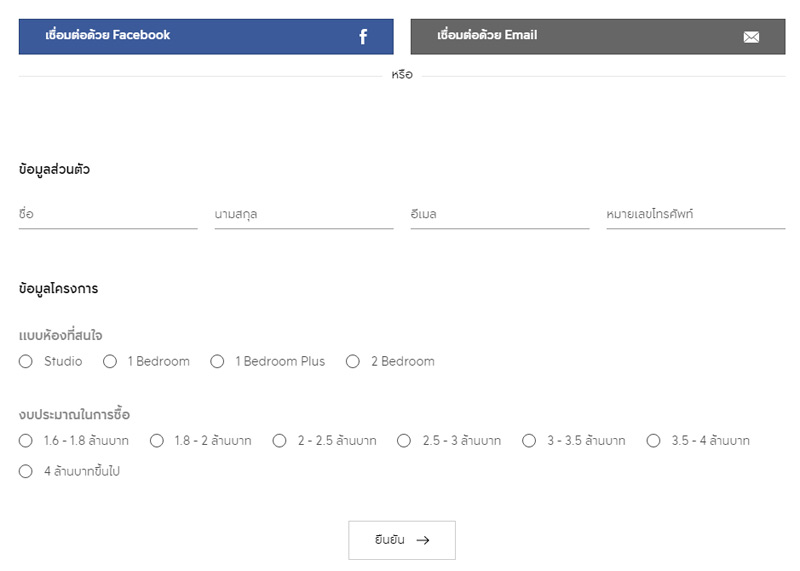Image resolution: width=800 pixels, height=571 pixels.
Task: Focus the หมายเลขโทรศัพท์ phone field
Action: 695,214
